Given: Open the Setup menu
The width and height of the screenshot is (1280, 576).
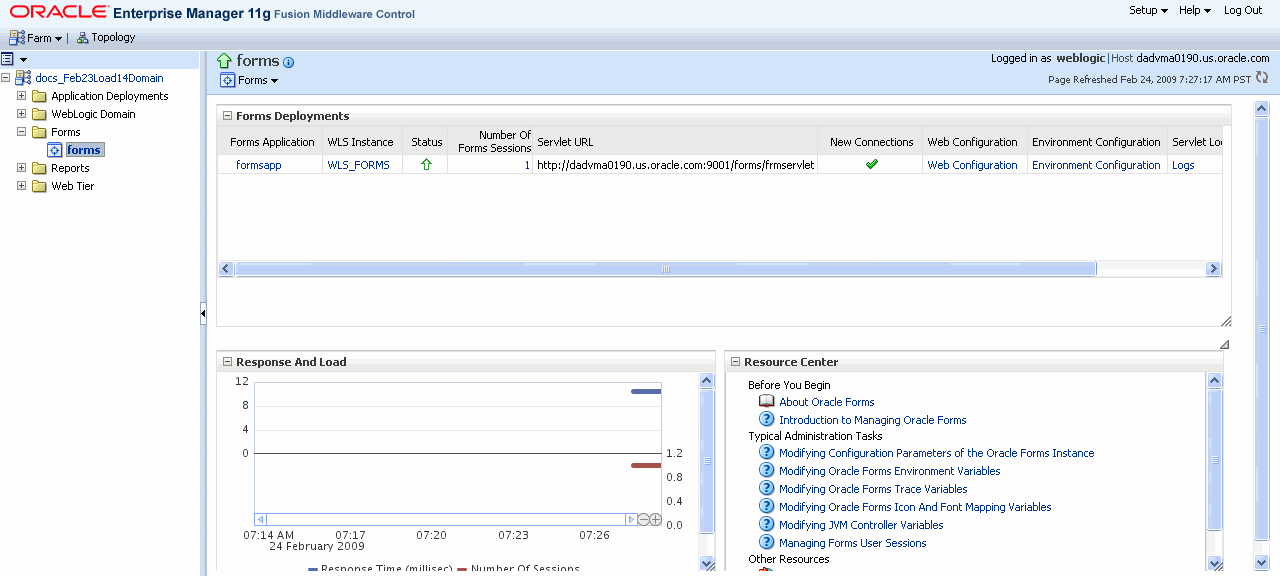Looking at the screenshot, I should coord(1148,10).
